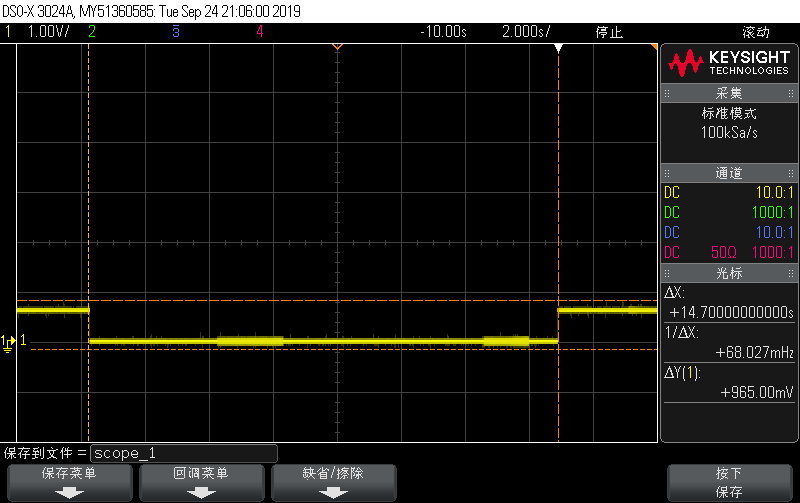Click the ΔY(1) +965.00mV readout
This screenshot has width=800, height=503.
coord(729,383)
